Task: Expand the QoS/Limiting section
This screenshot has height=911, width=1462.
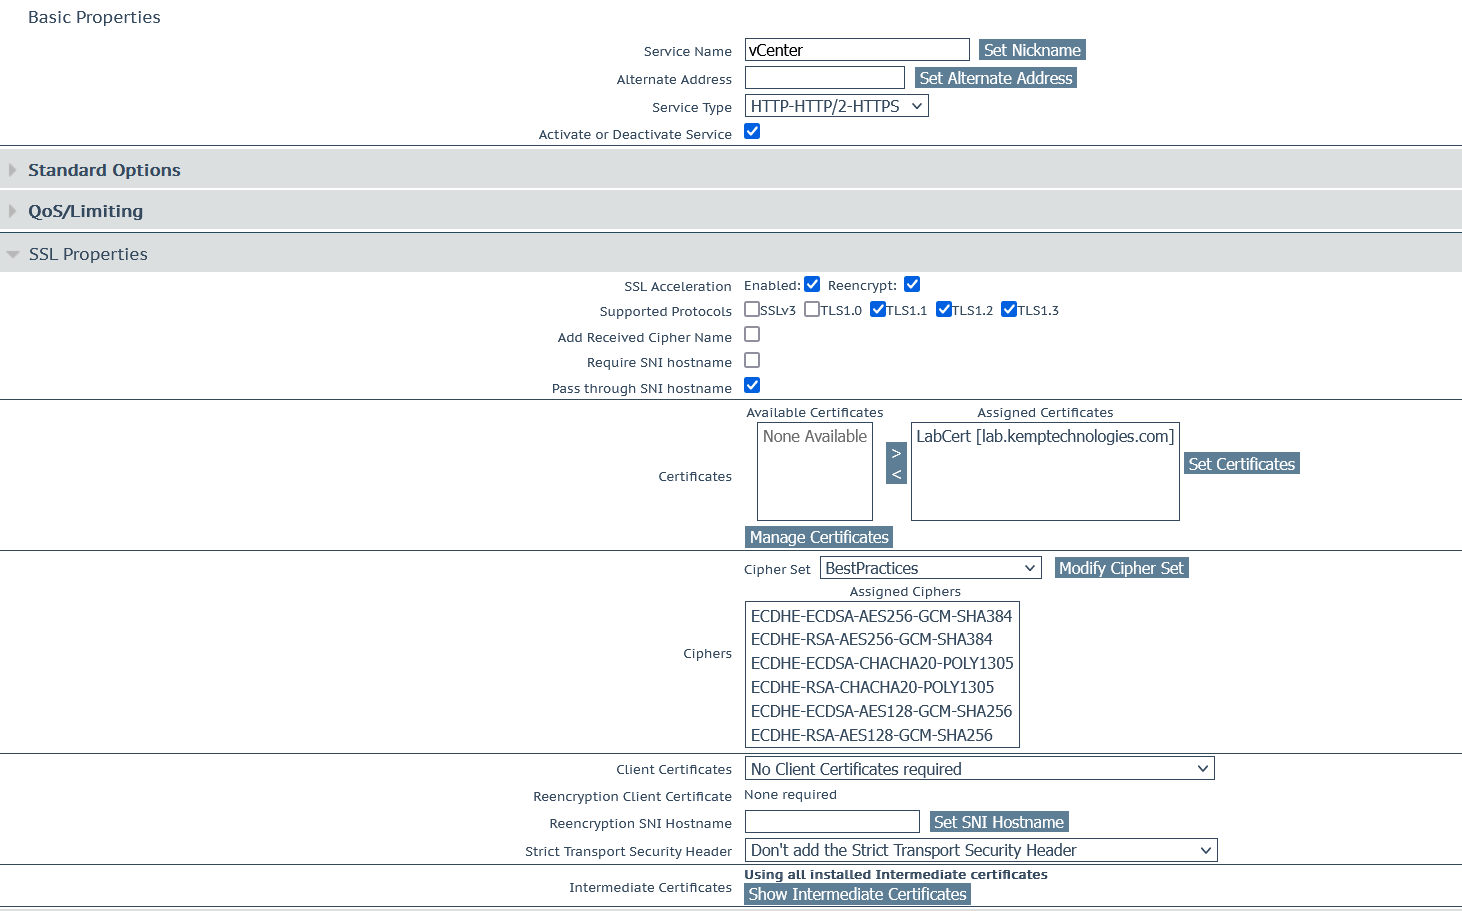Action: tap(731, 211)
